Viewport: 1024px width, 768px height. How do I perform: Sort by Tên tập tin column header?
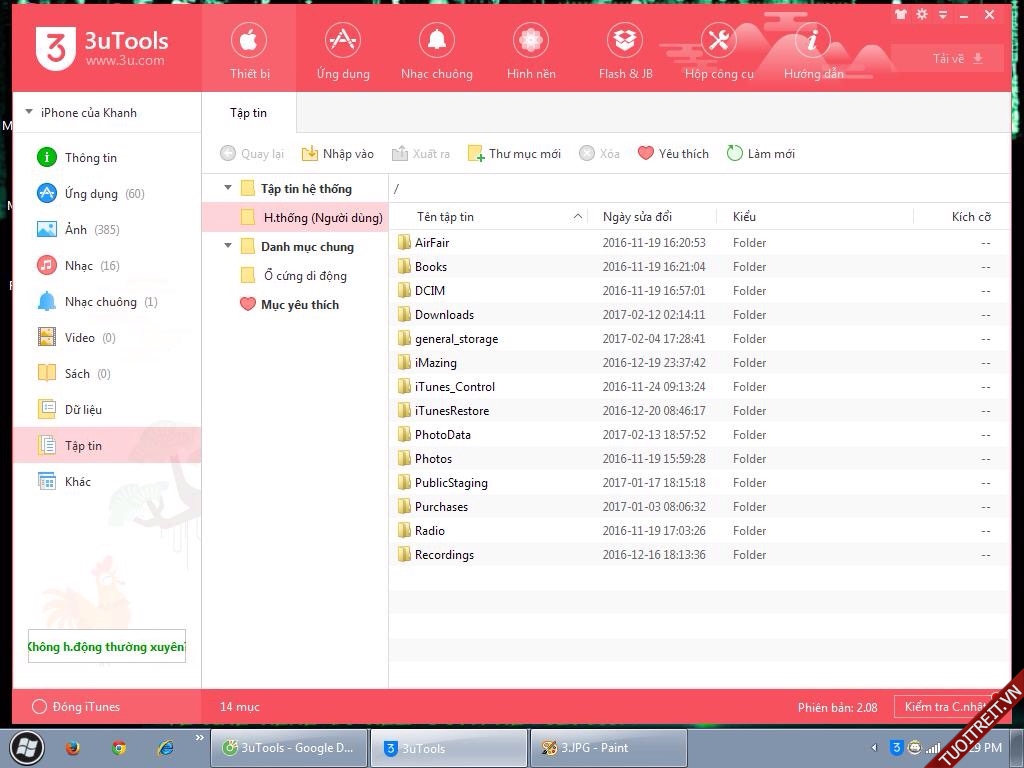(445, 217)
